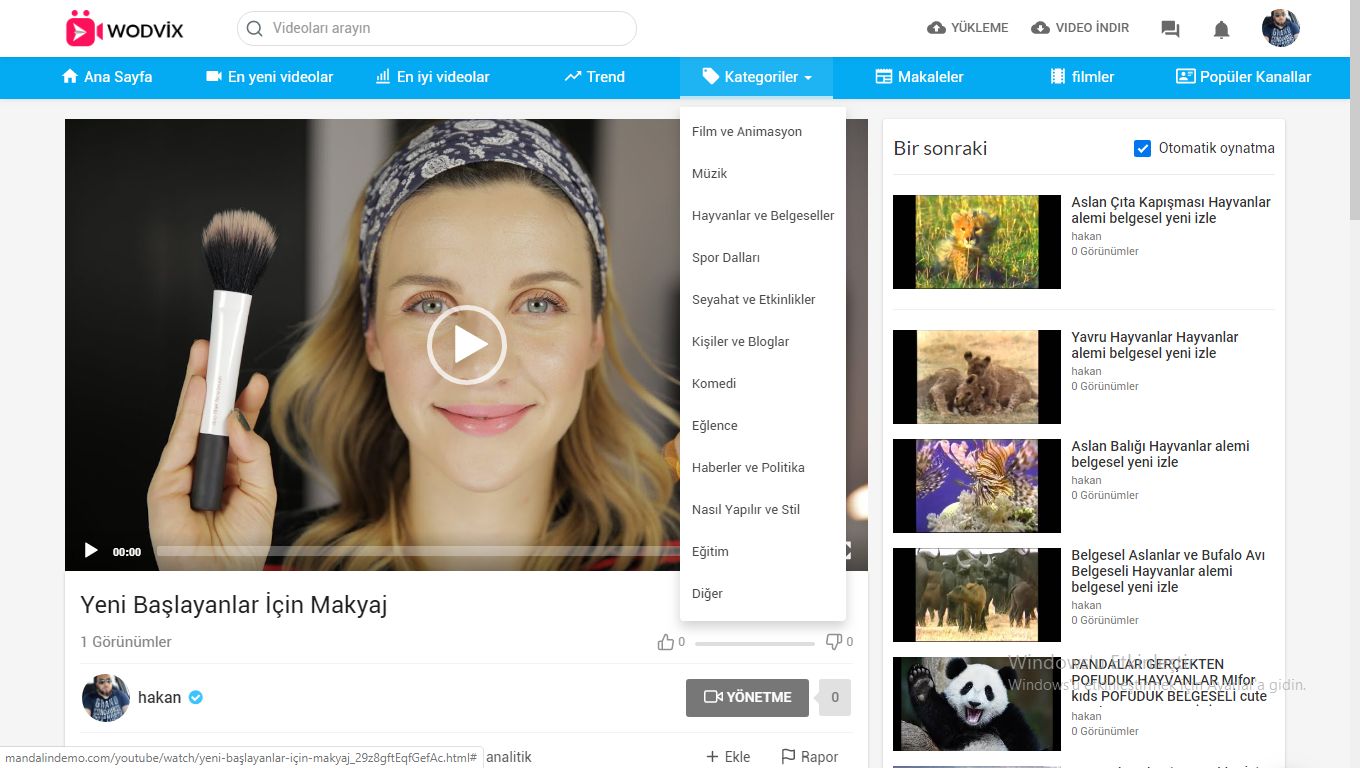Viewport: 1360px width, 768px height.
Task: Click the Rapor flag icon
Action: pyautogui.click(x=788, y=757)
